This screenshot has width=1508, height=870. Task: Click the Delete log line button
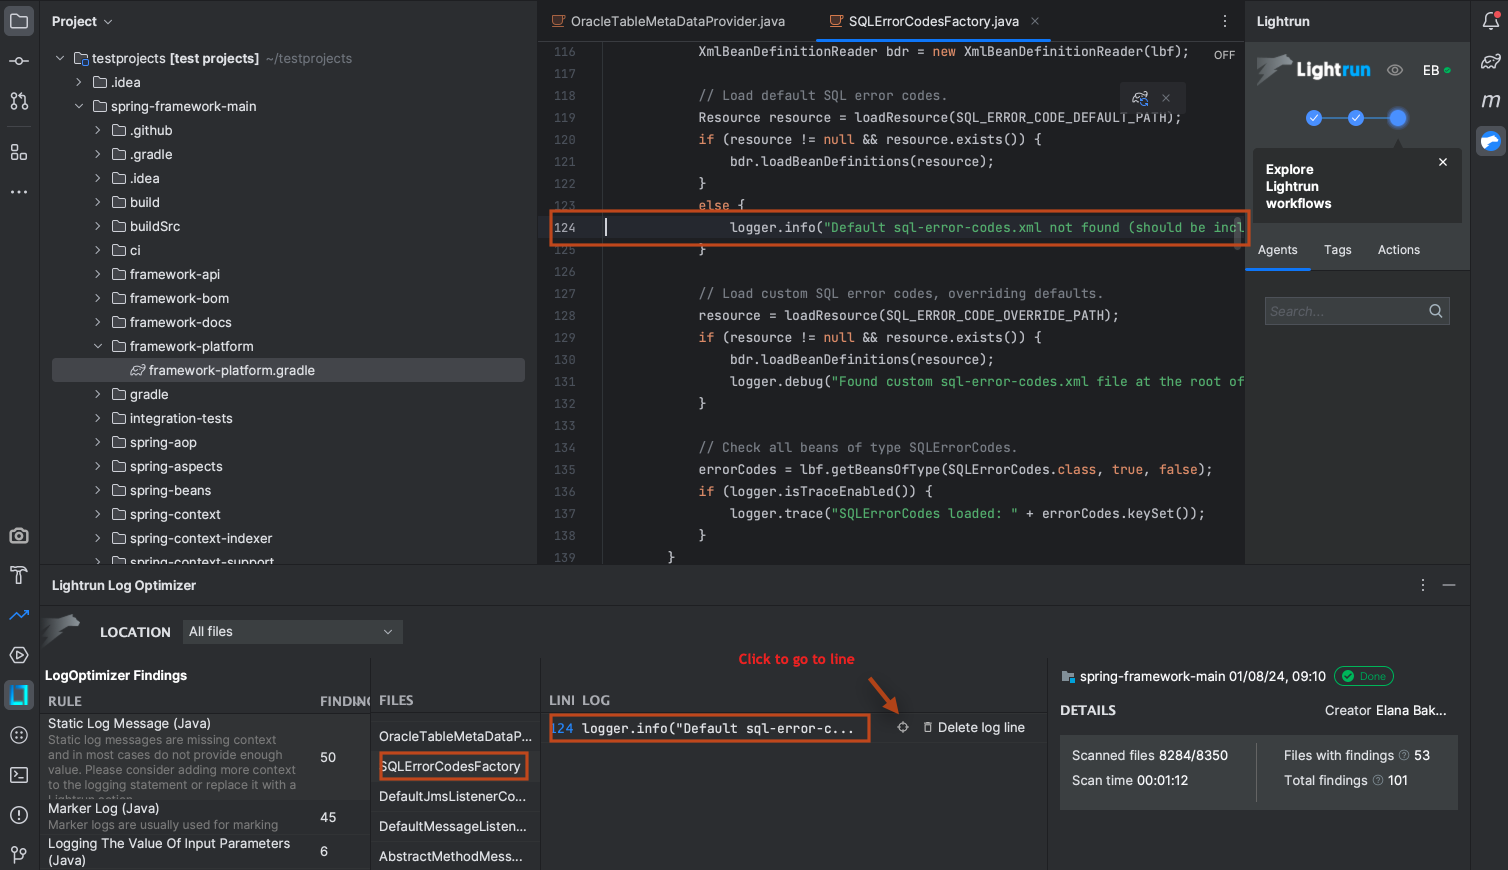click(974, 728)
